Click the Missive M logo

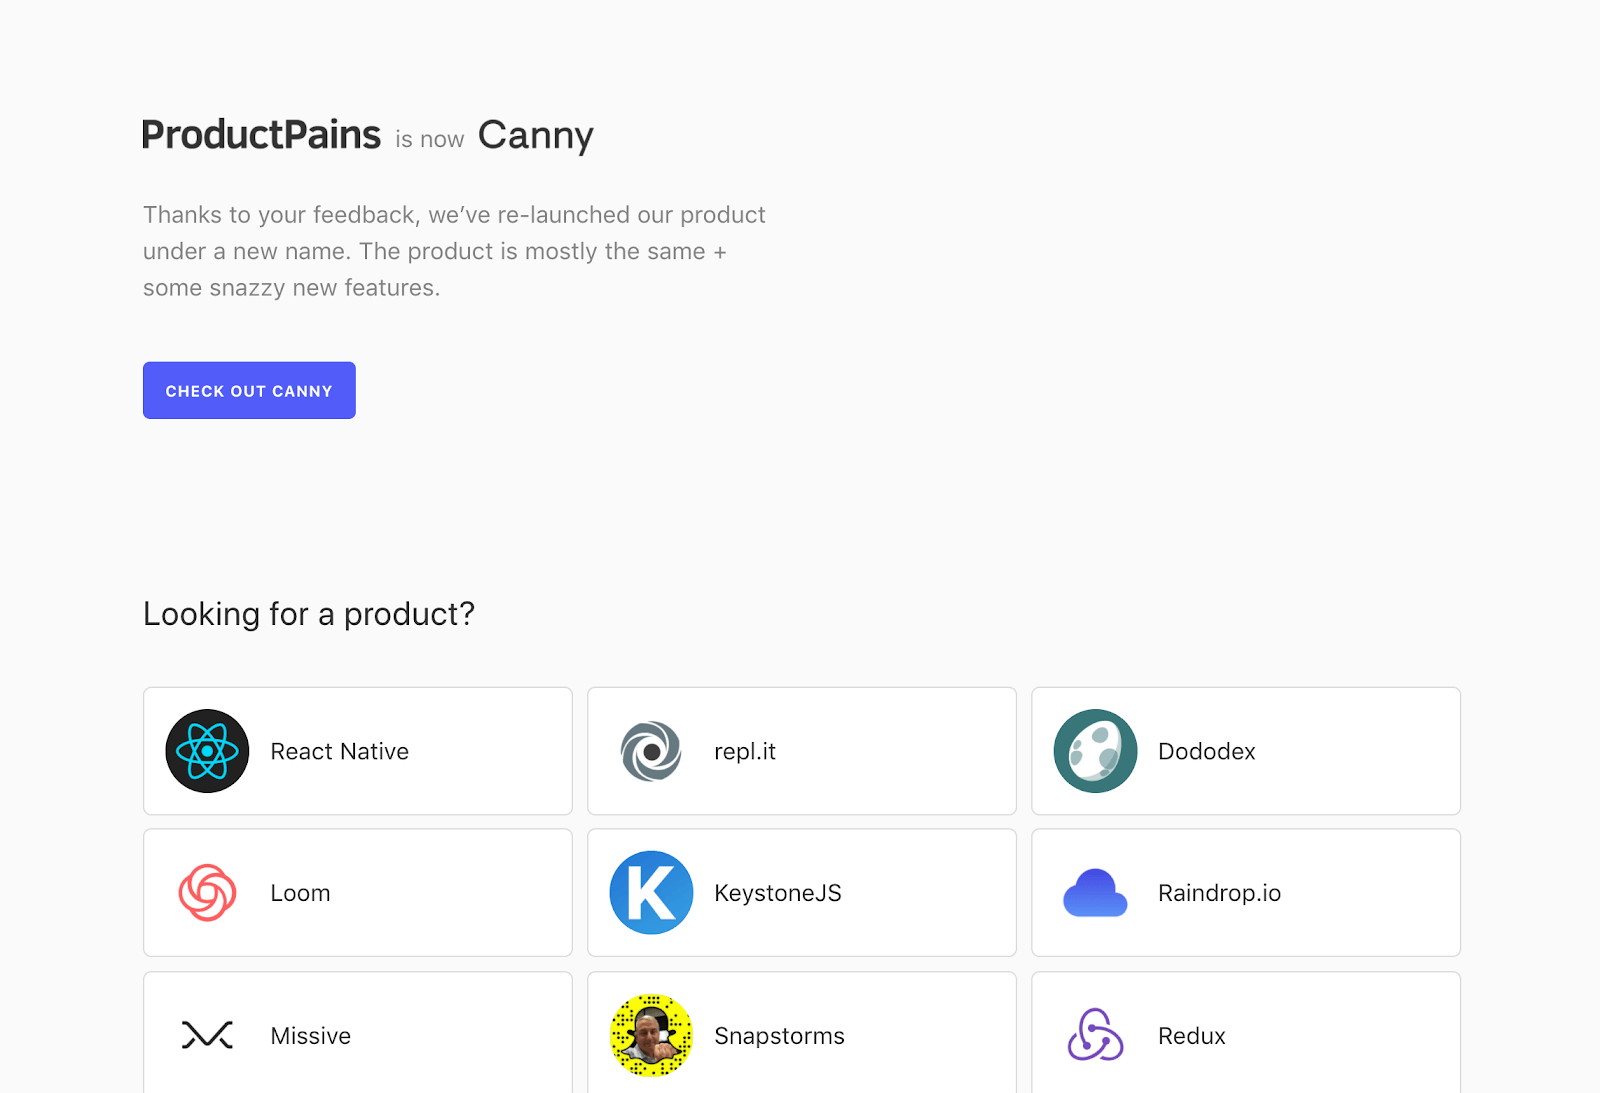[x=207, y=1035]
